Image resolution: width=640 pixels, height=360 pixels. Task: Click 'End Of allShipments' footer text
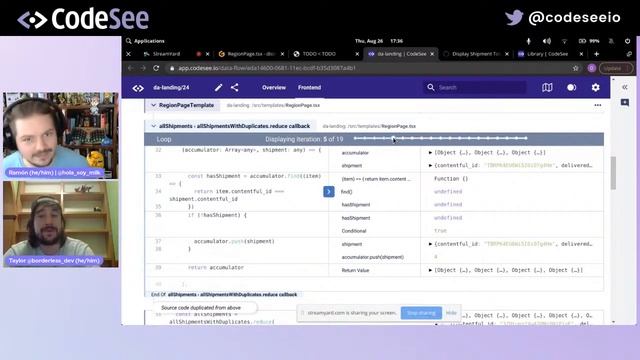224,294
